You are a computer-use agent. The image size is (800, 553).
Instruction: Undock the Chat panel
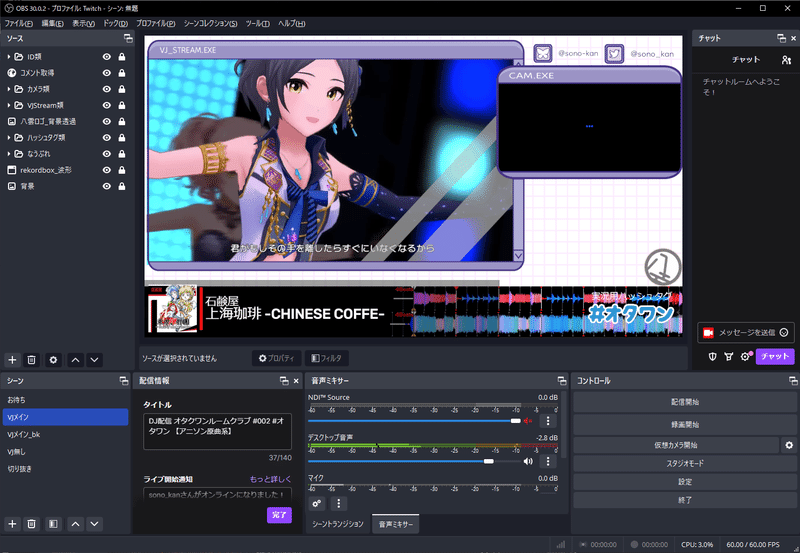[x=781, y=38]
